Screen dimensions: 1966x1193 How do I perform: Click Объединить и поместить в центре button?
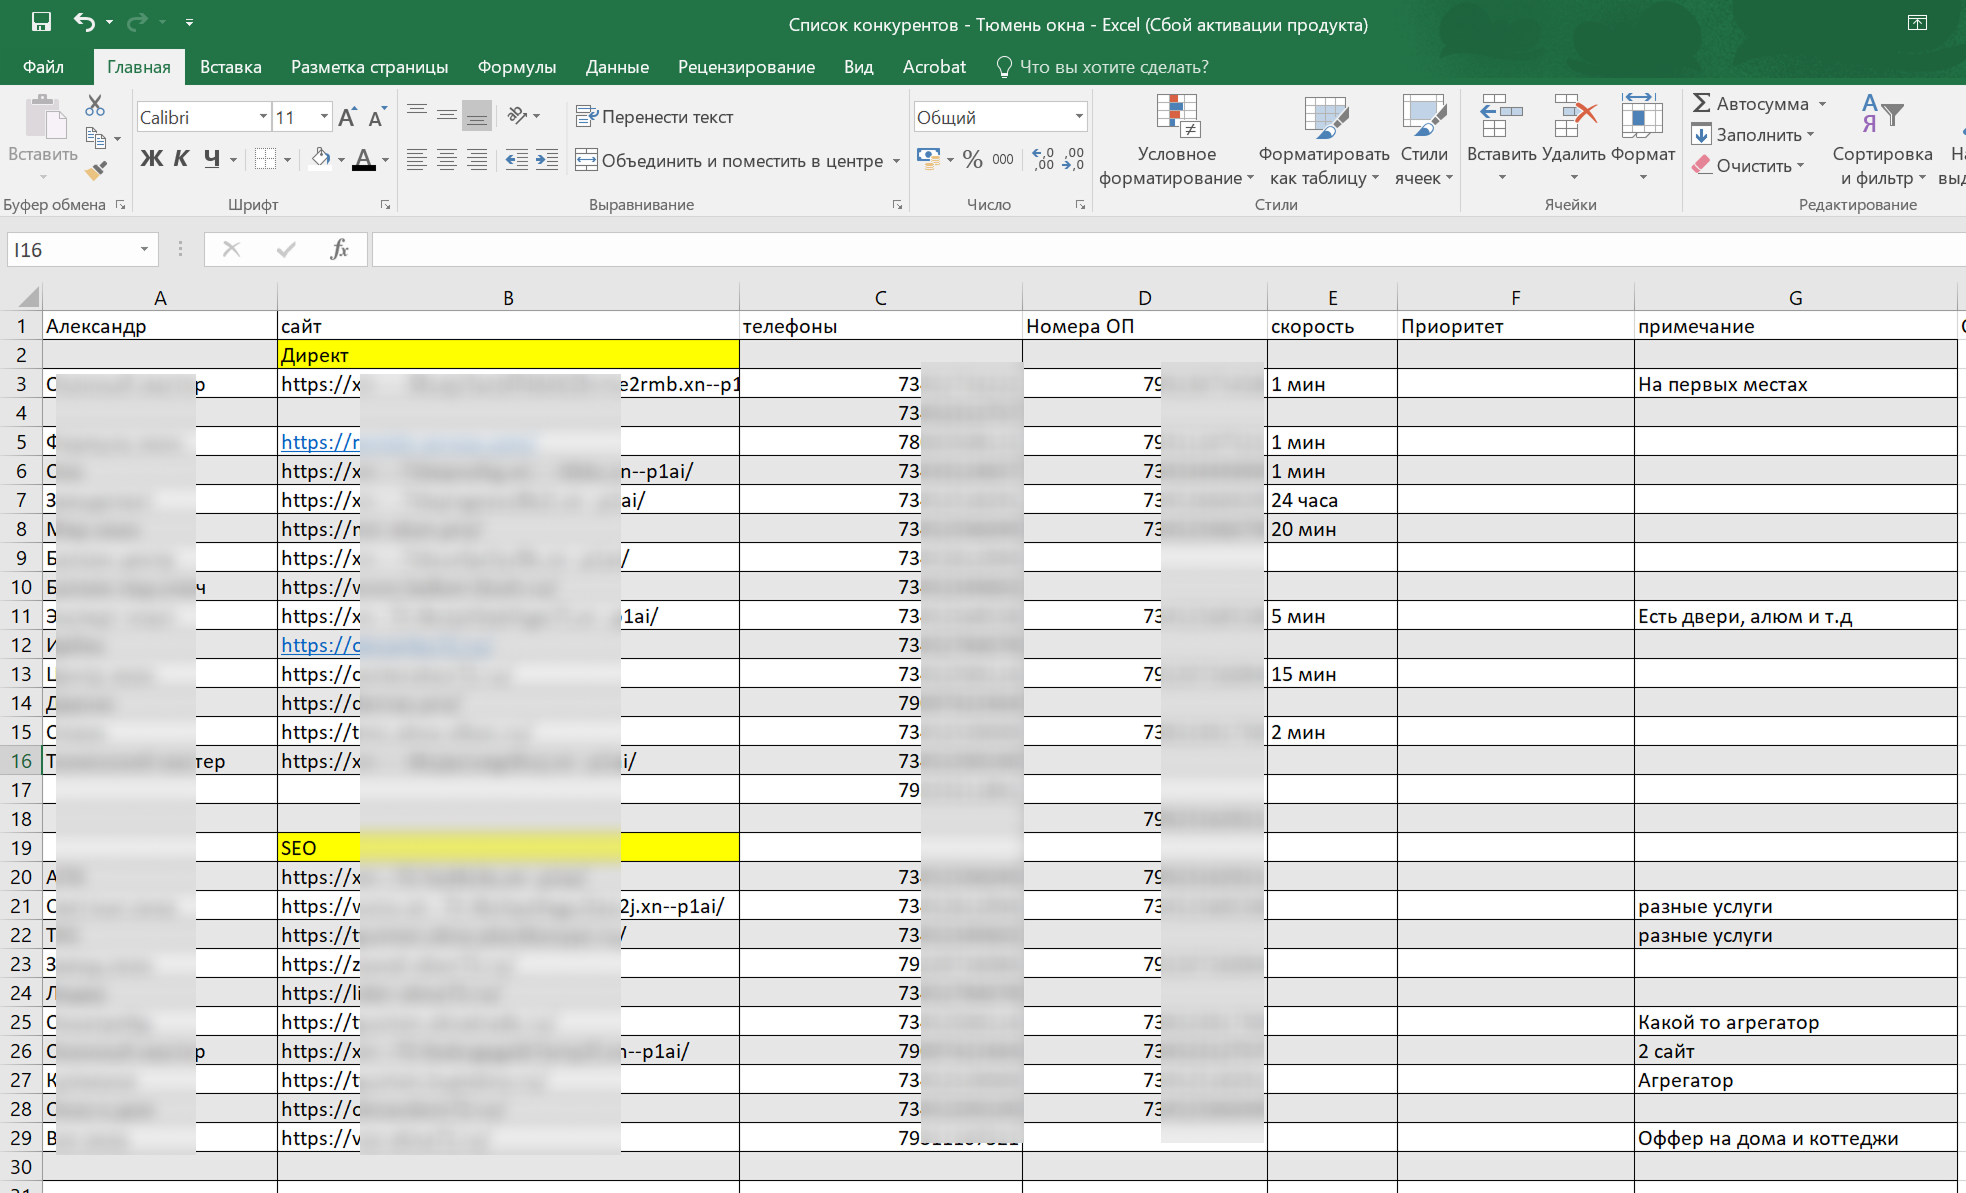click(730, 160)
